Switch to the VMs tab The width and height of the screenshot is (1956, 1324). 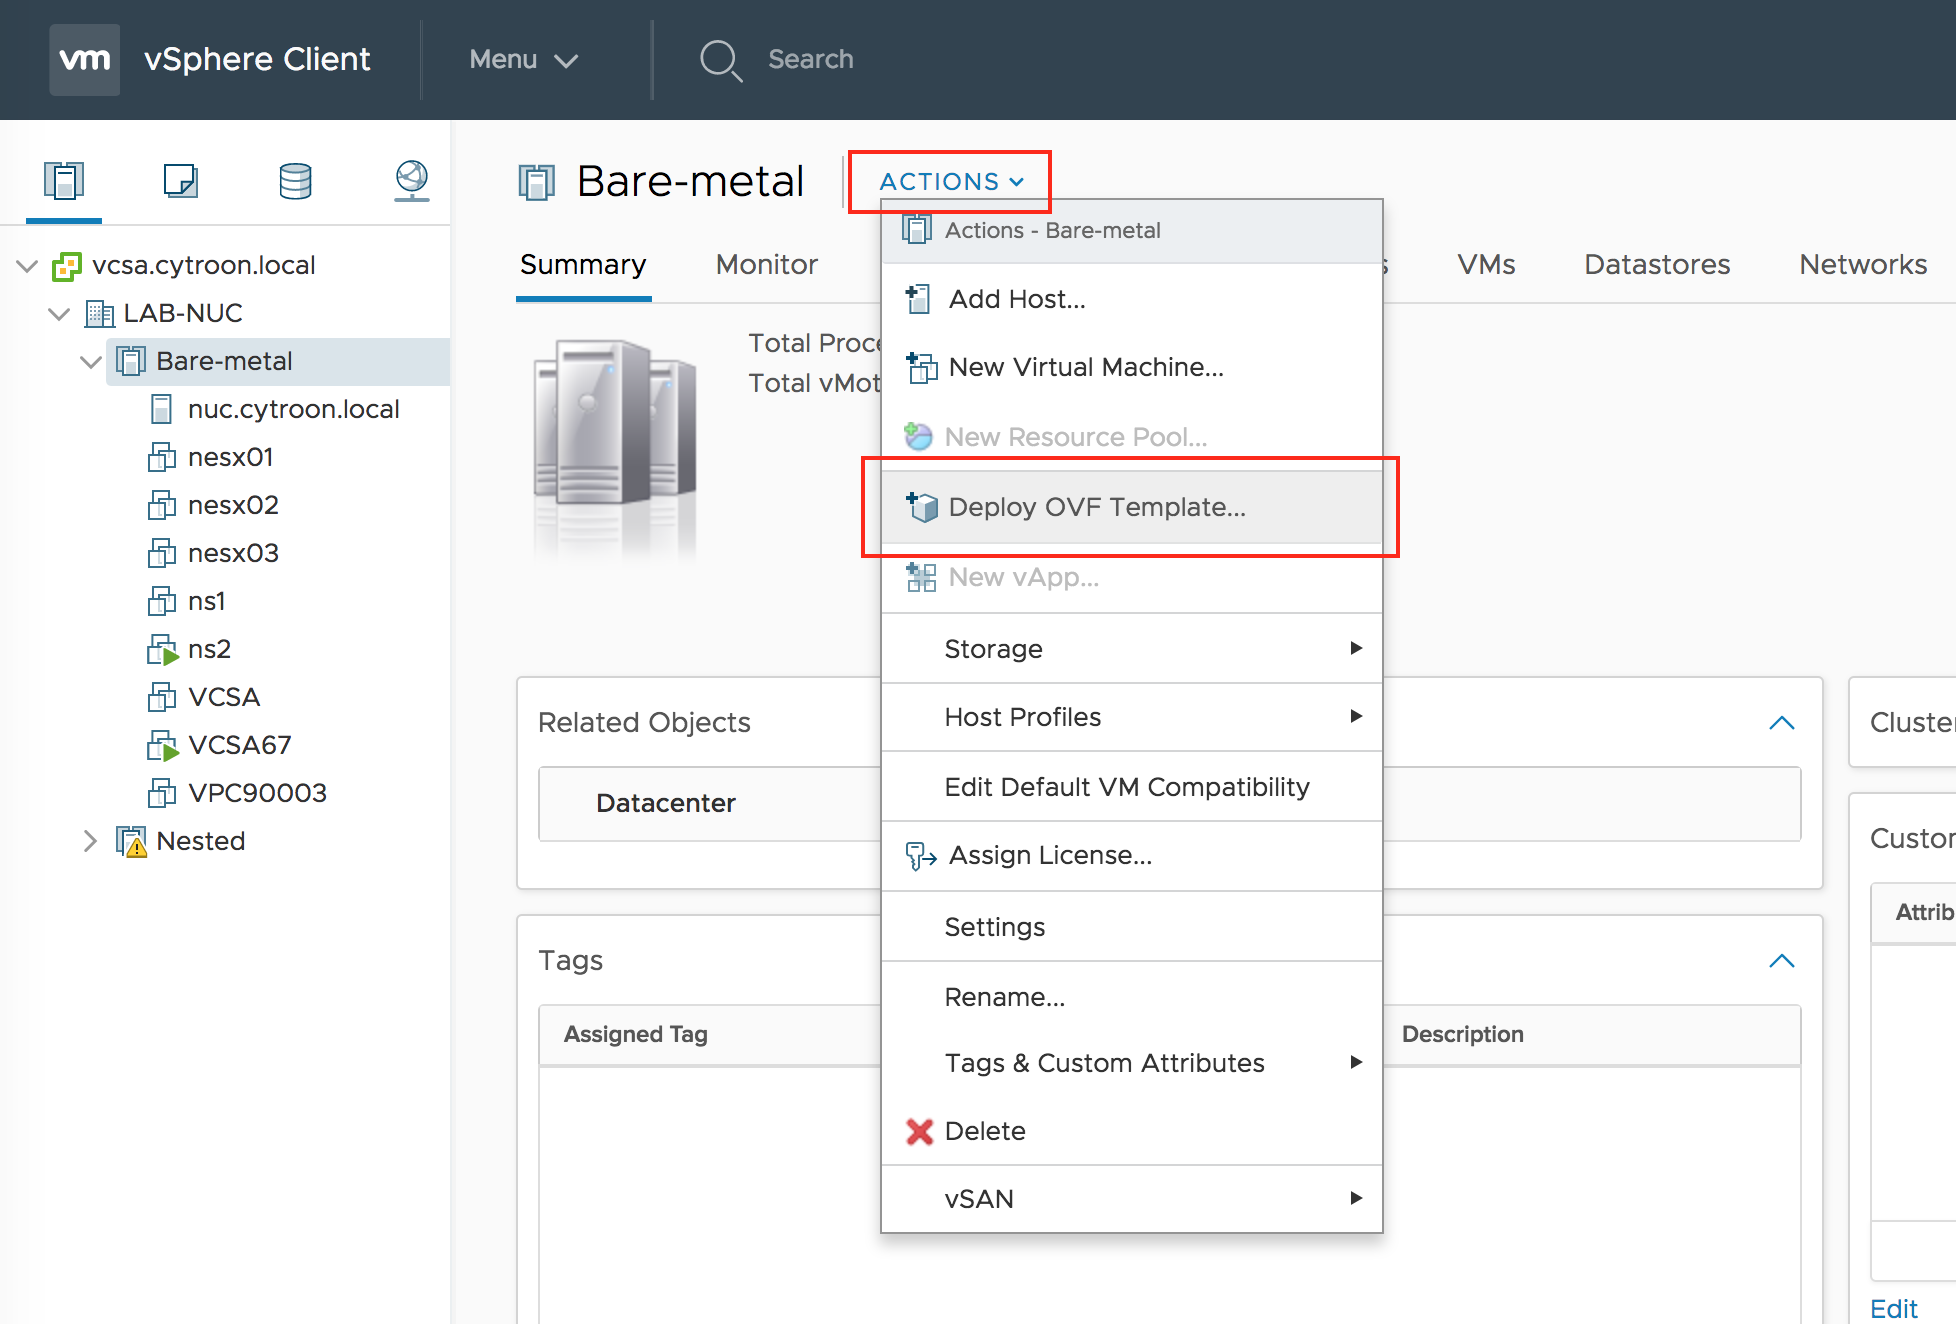[x=1486, y=265]
